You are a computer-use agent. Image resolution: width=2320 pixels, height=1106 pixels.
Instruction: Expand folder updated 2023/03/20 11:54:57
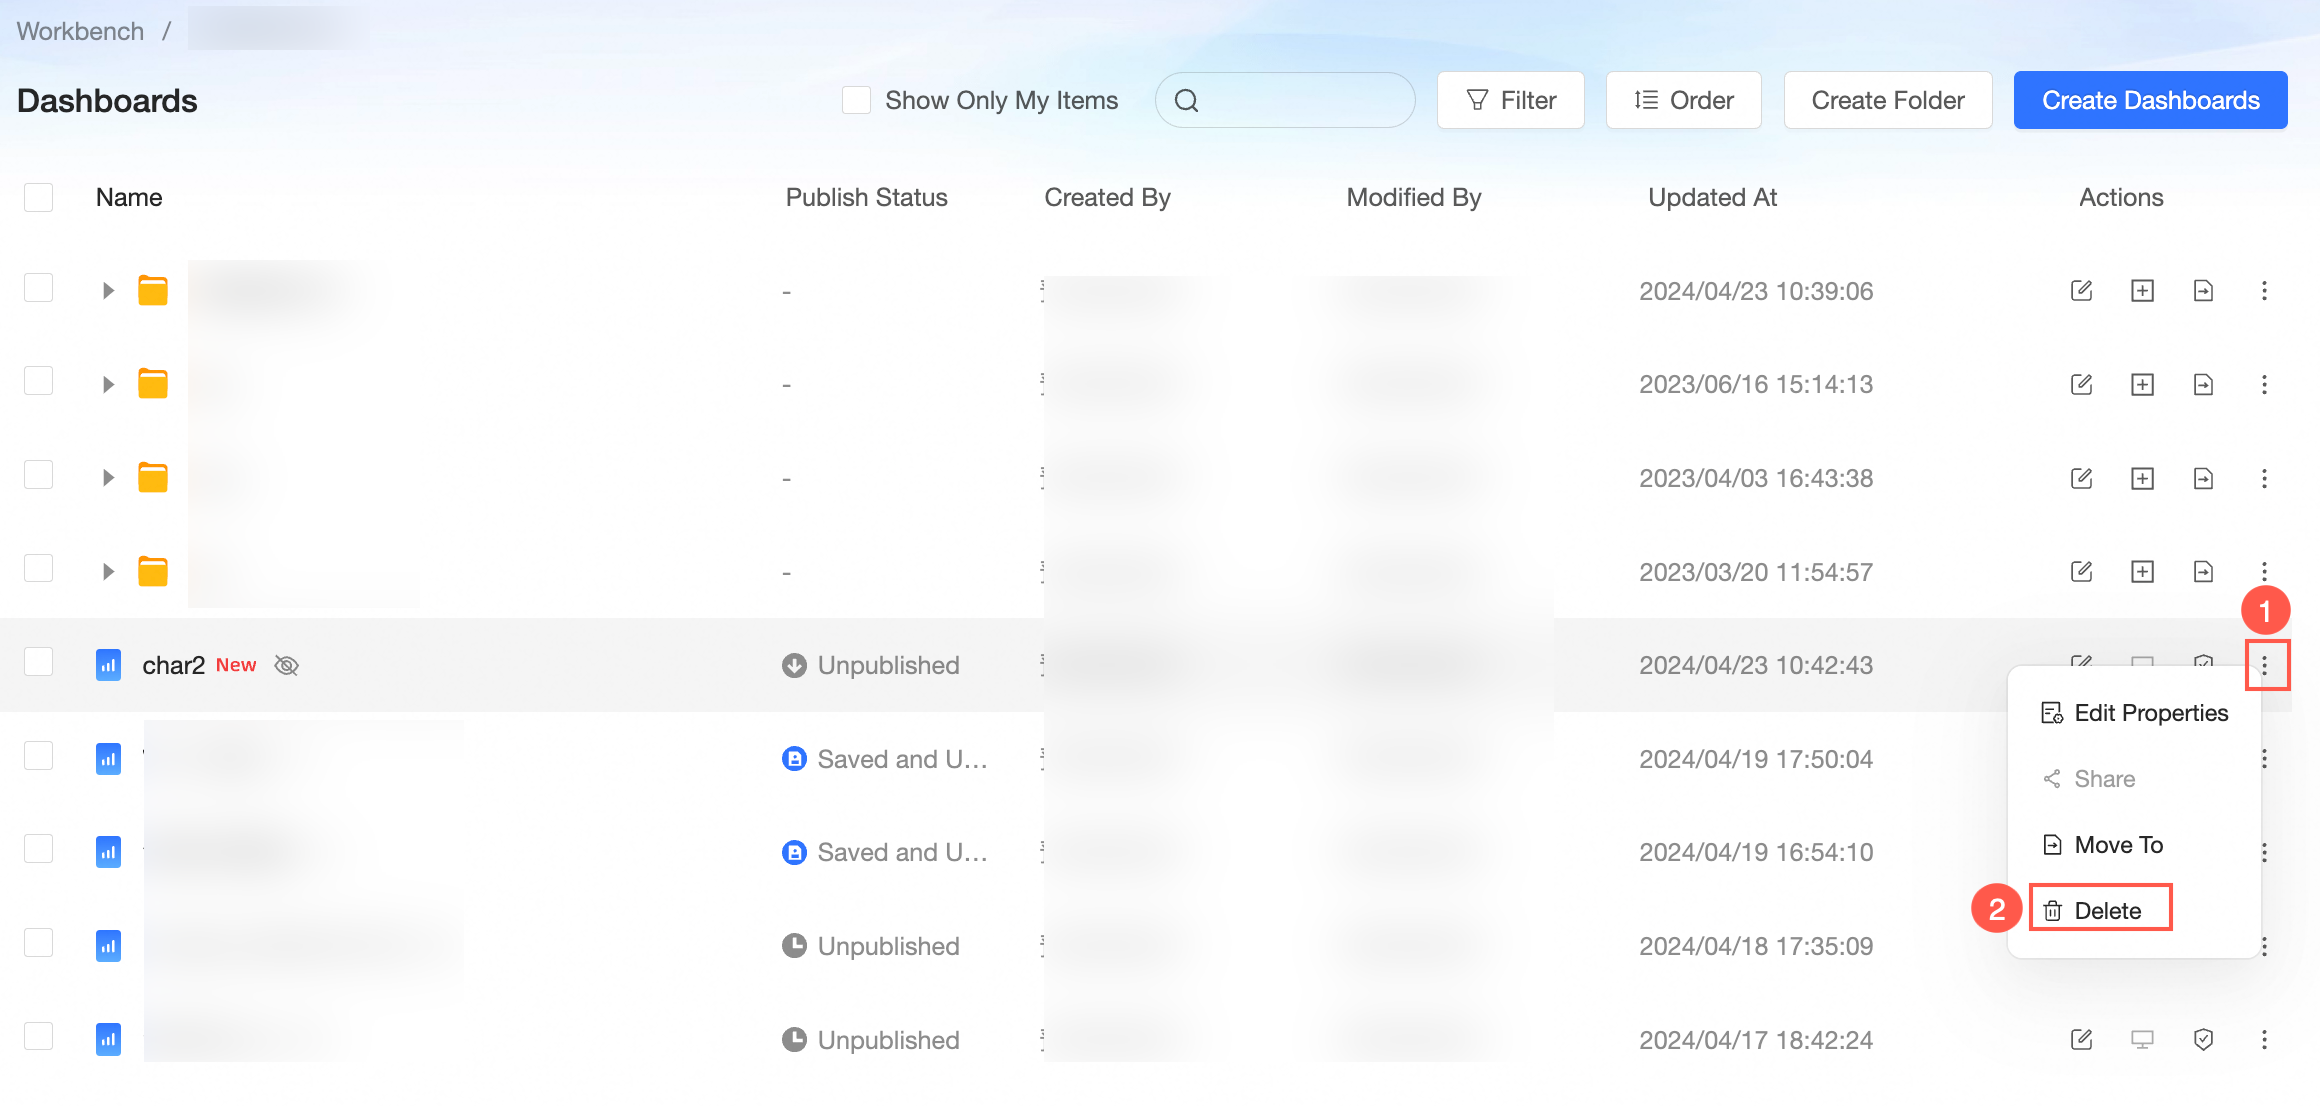[x=108, y=572]
